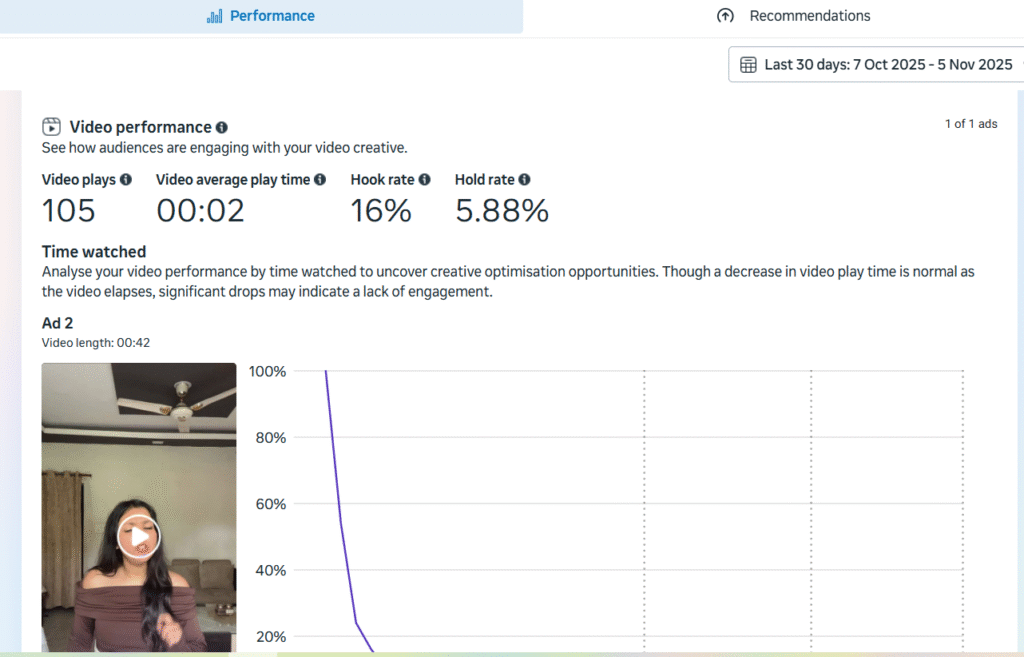Click the info icon next to Video plays
Image resolution: width=1024 pixels, height=657 pixels.
[126, 180]
